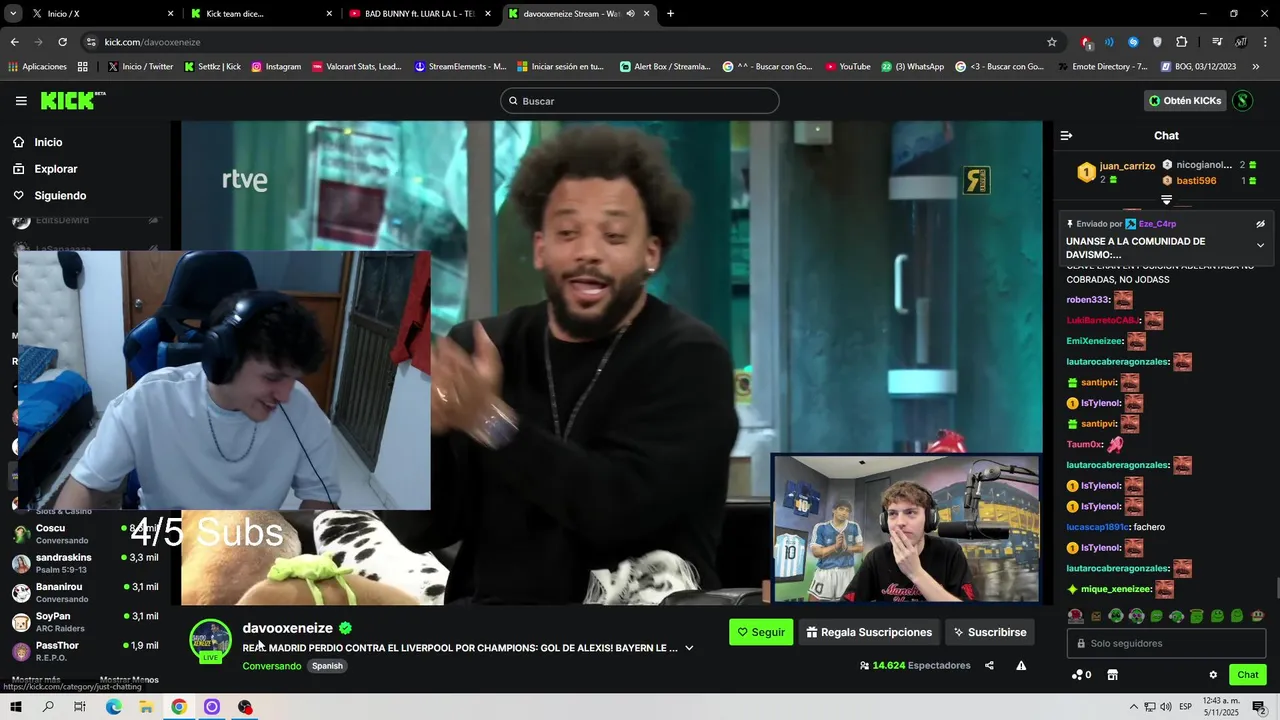Click lucascap1891c username in chat

click(1097, 527)
